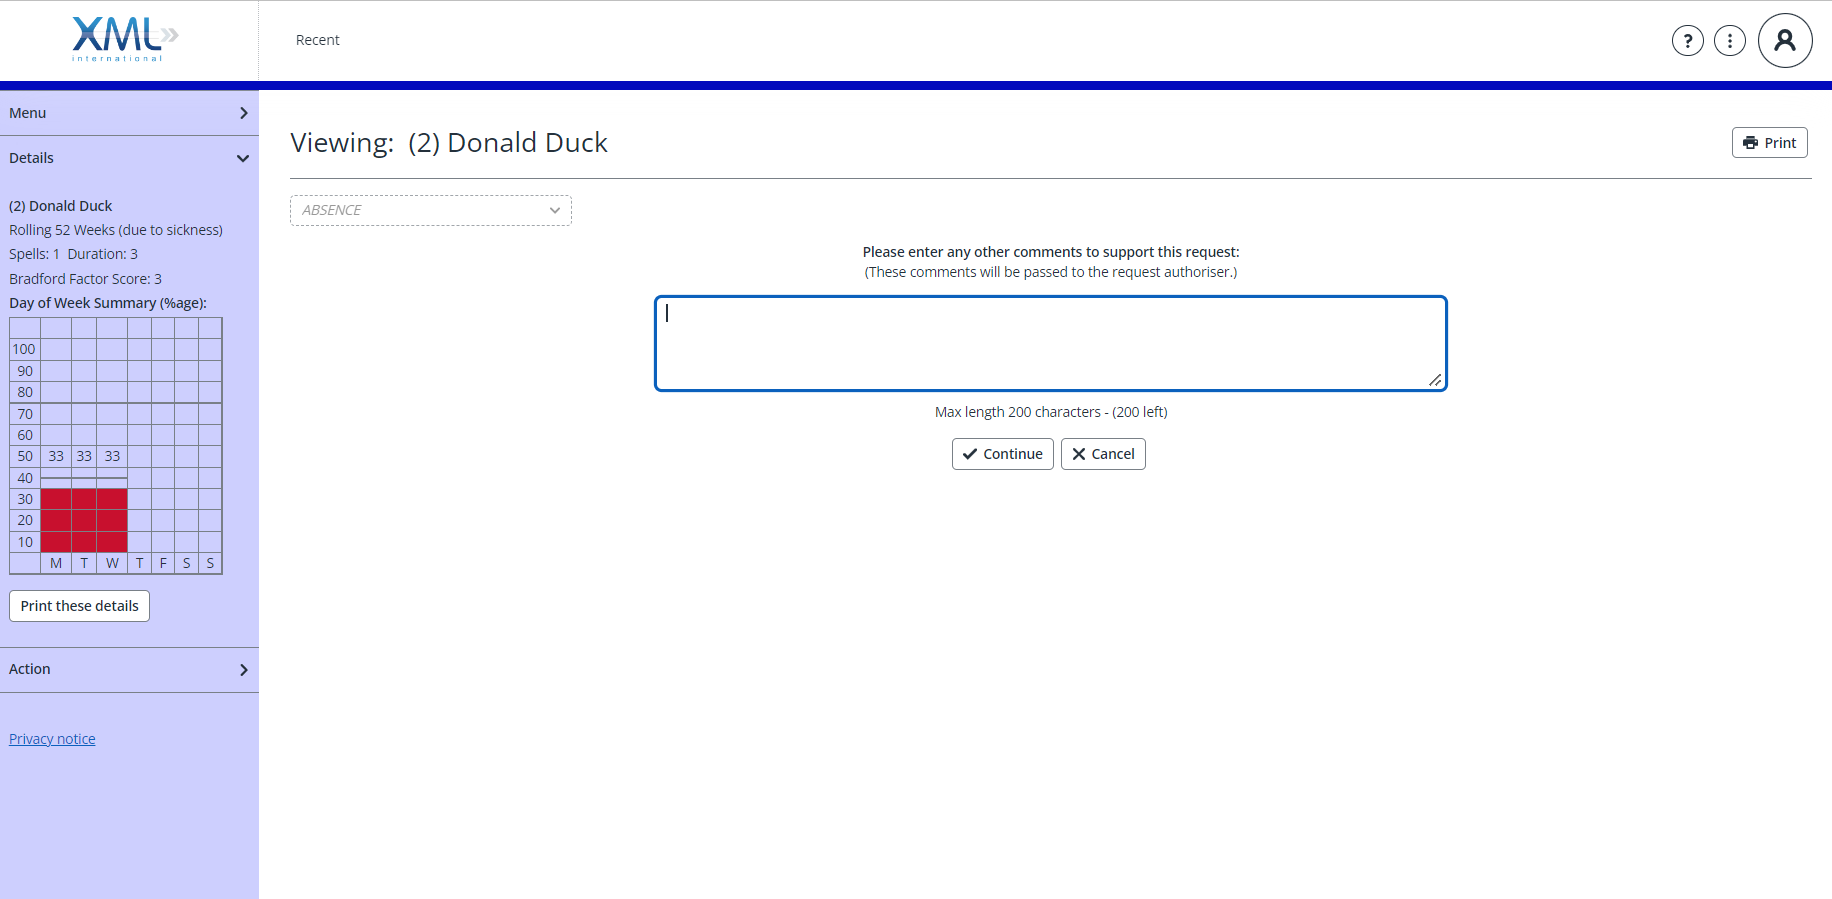This screenshot has height=899, width=1832.
Task: Click 'Bradford Factor Score: 3' text
Action: (x=85, y=279)
